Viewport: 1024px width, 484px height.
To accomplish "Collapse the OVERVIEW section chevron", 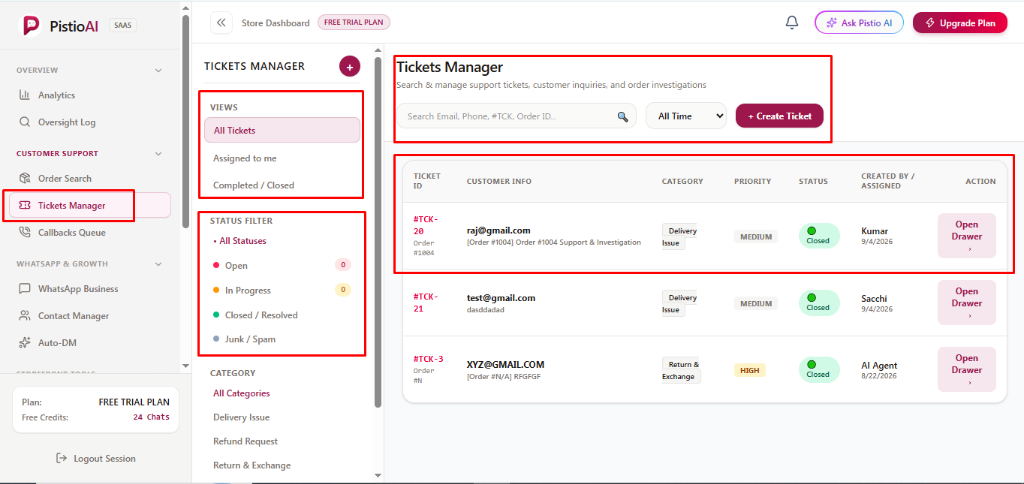I will [x=158, y=70].
